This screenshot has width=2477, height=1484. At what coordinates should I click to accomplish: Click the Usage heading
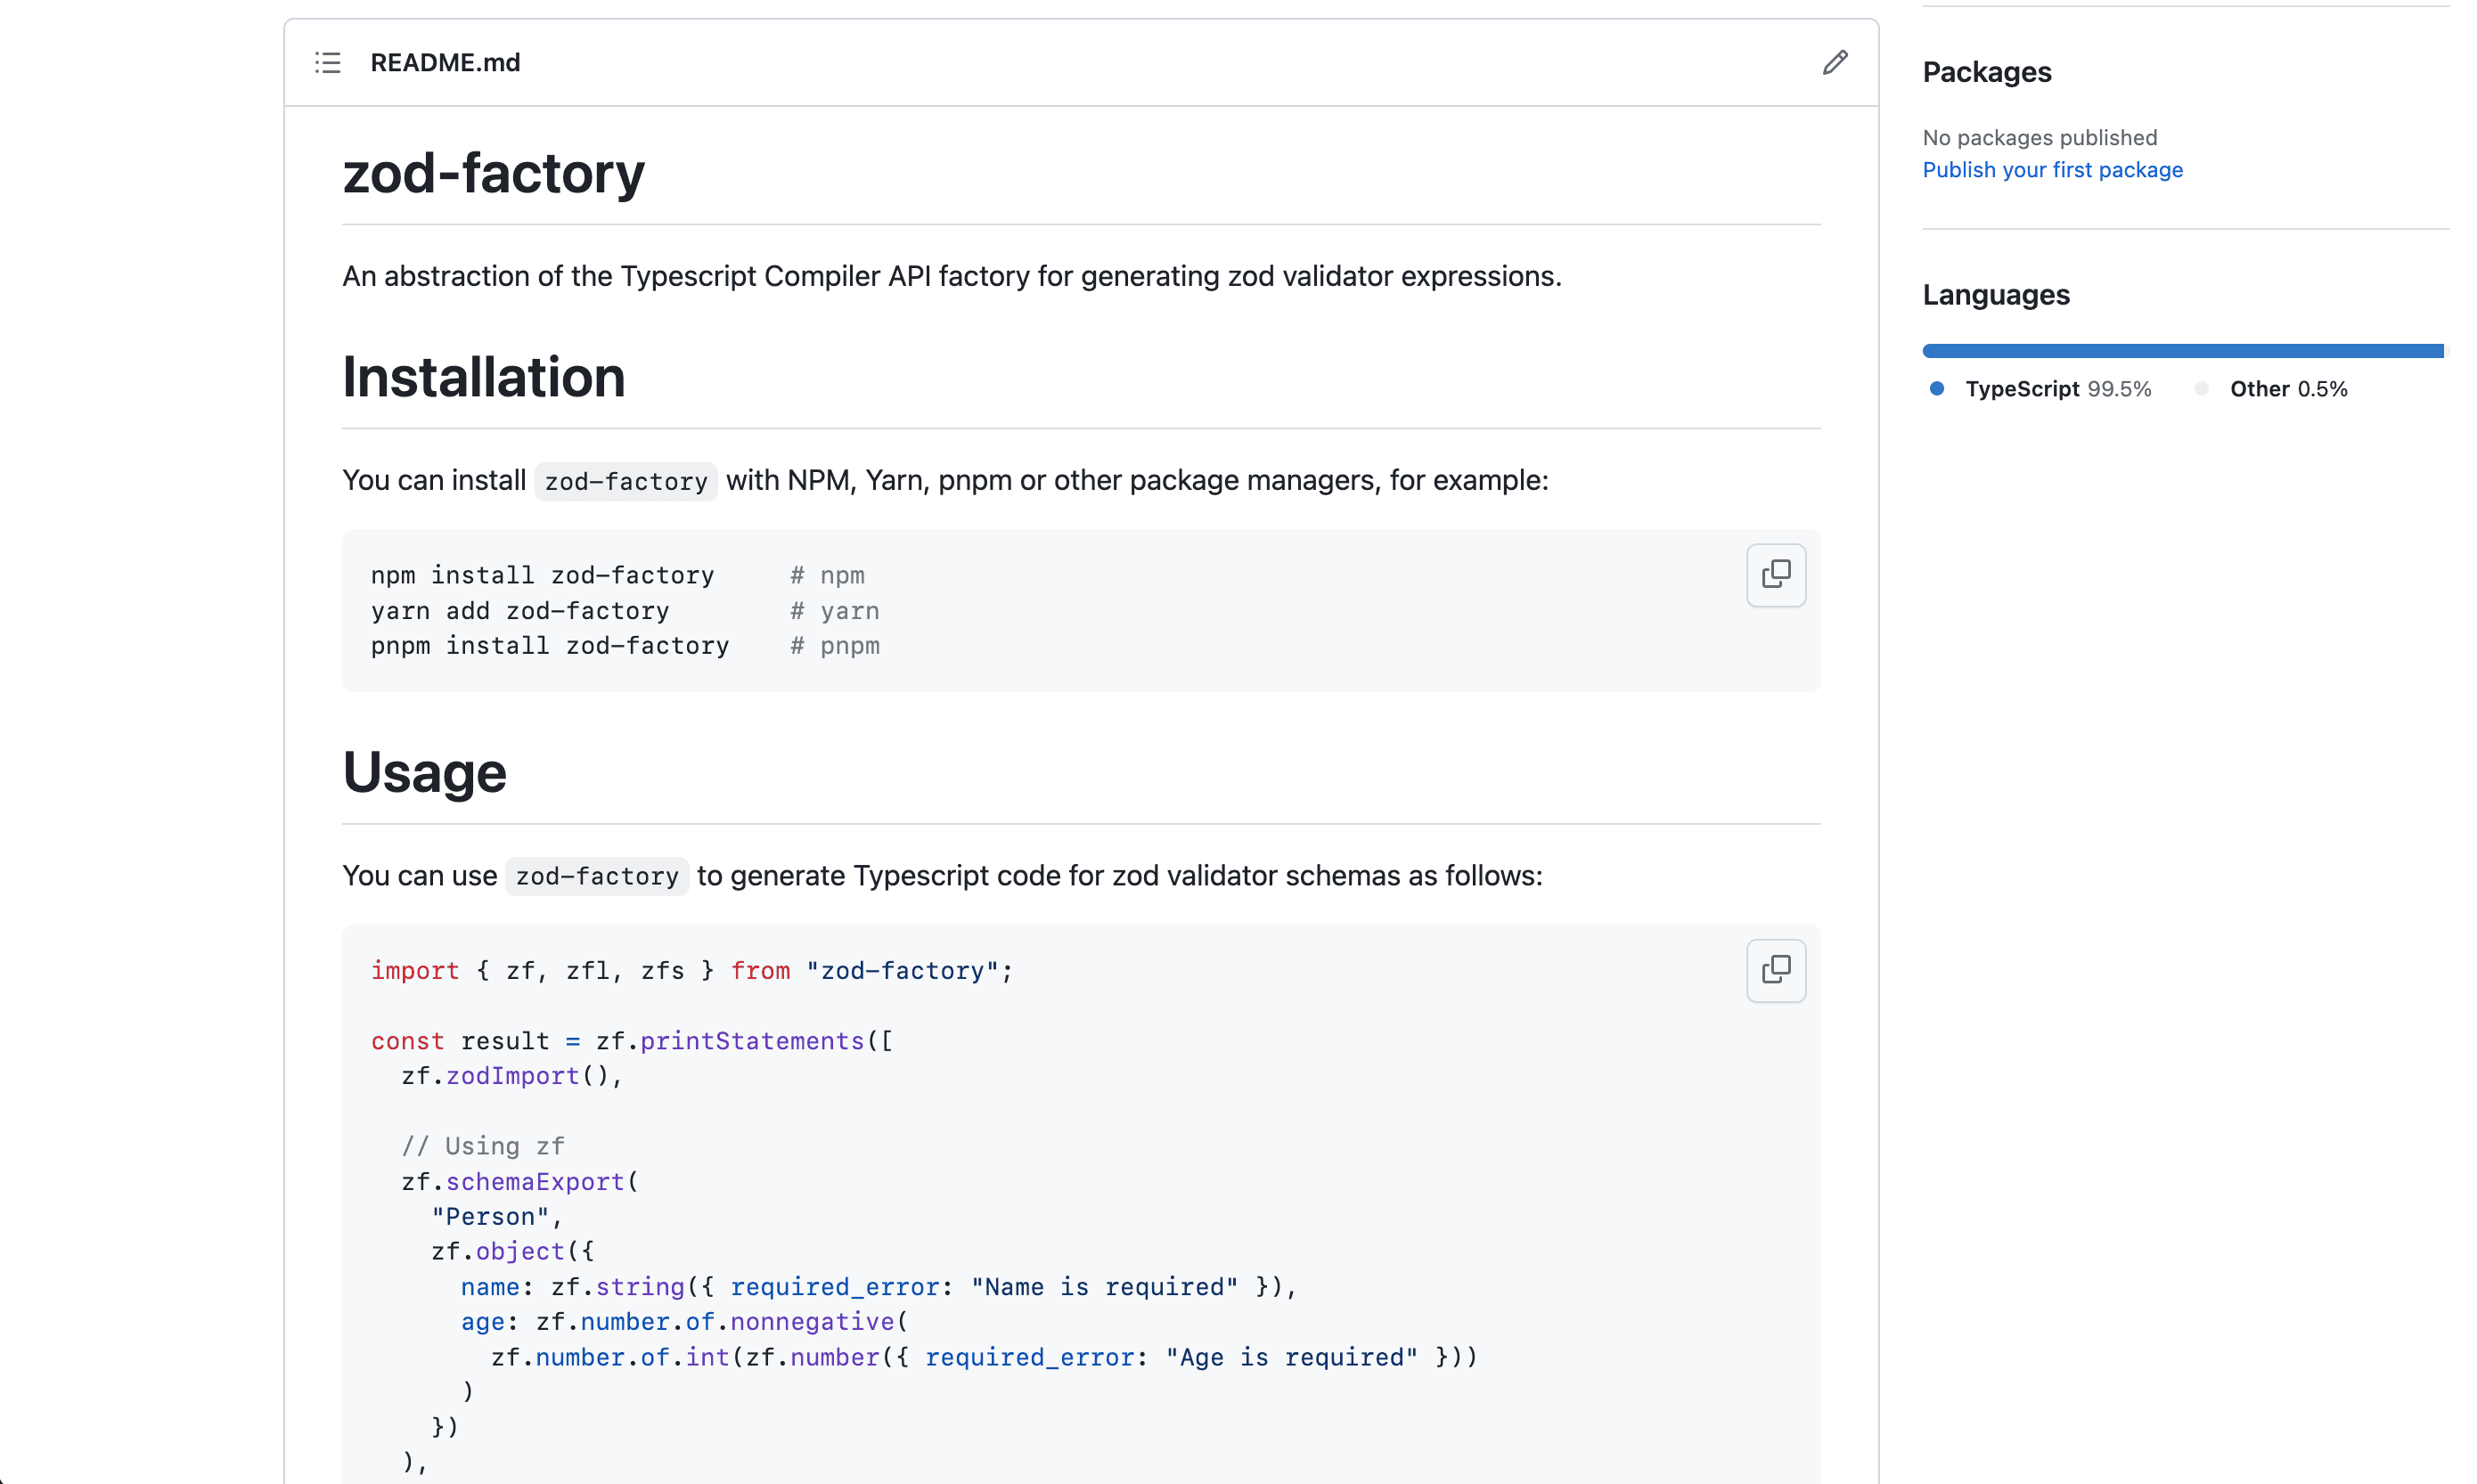pyautogui.click(x=424, y=772)
